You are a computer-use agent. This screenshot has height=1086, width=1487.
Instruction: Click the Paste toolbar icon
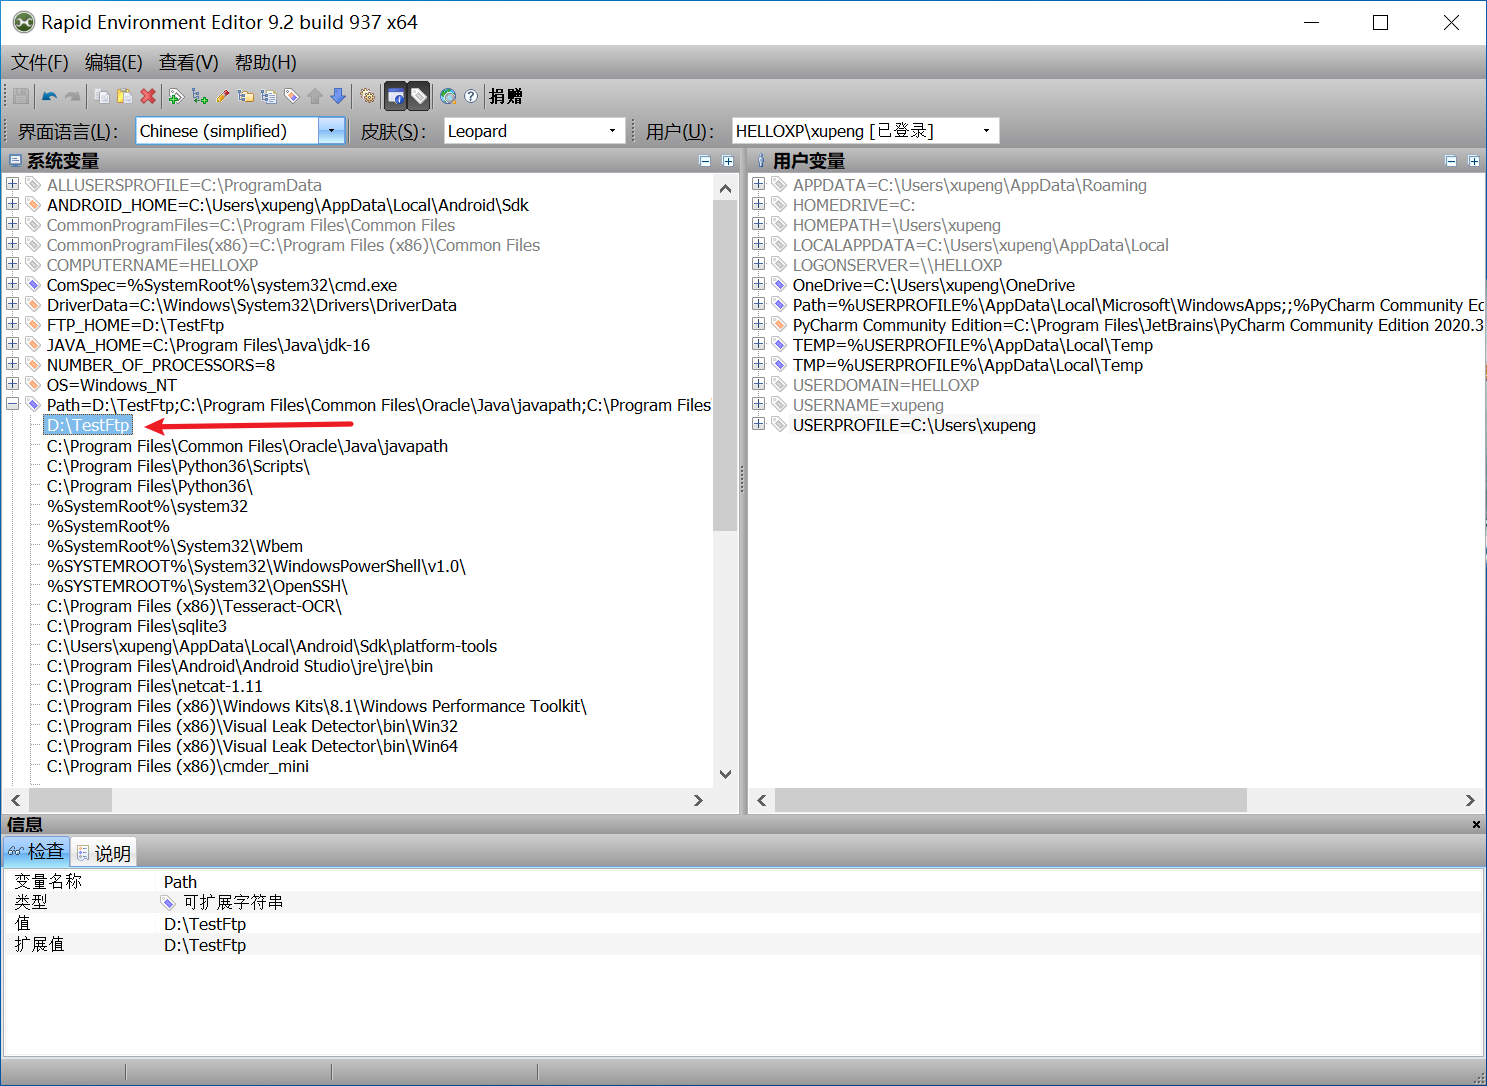[x=124, y=95]
